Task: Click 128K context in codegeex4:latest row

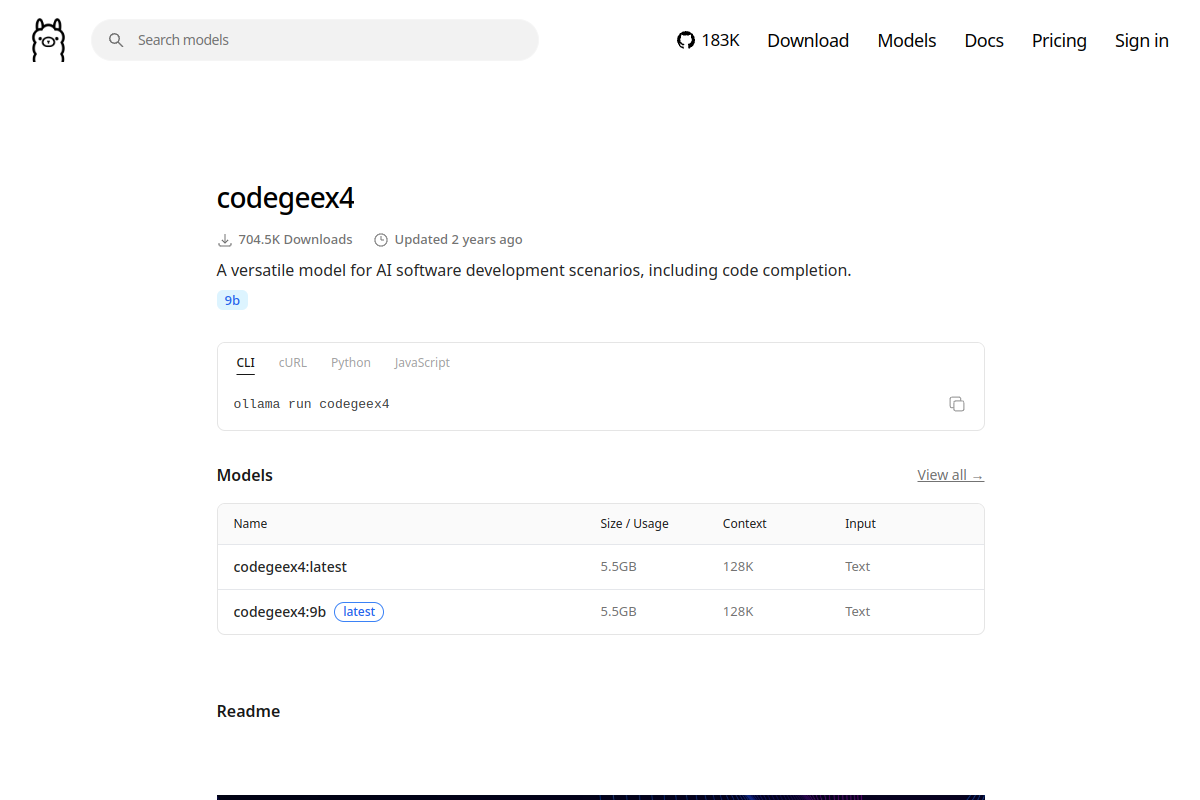Action: pos(738,567)
